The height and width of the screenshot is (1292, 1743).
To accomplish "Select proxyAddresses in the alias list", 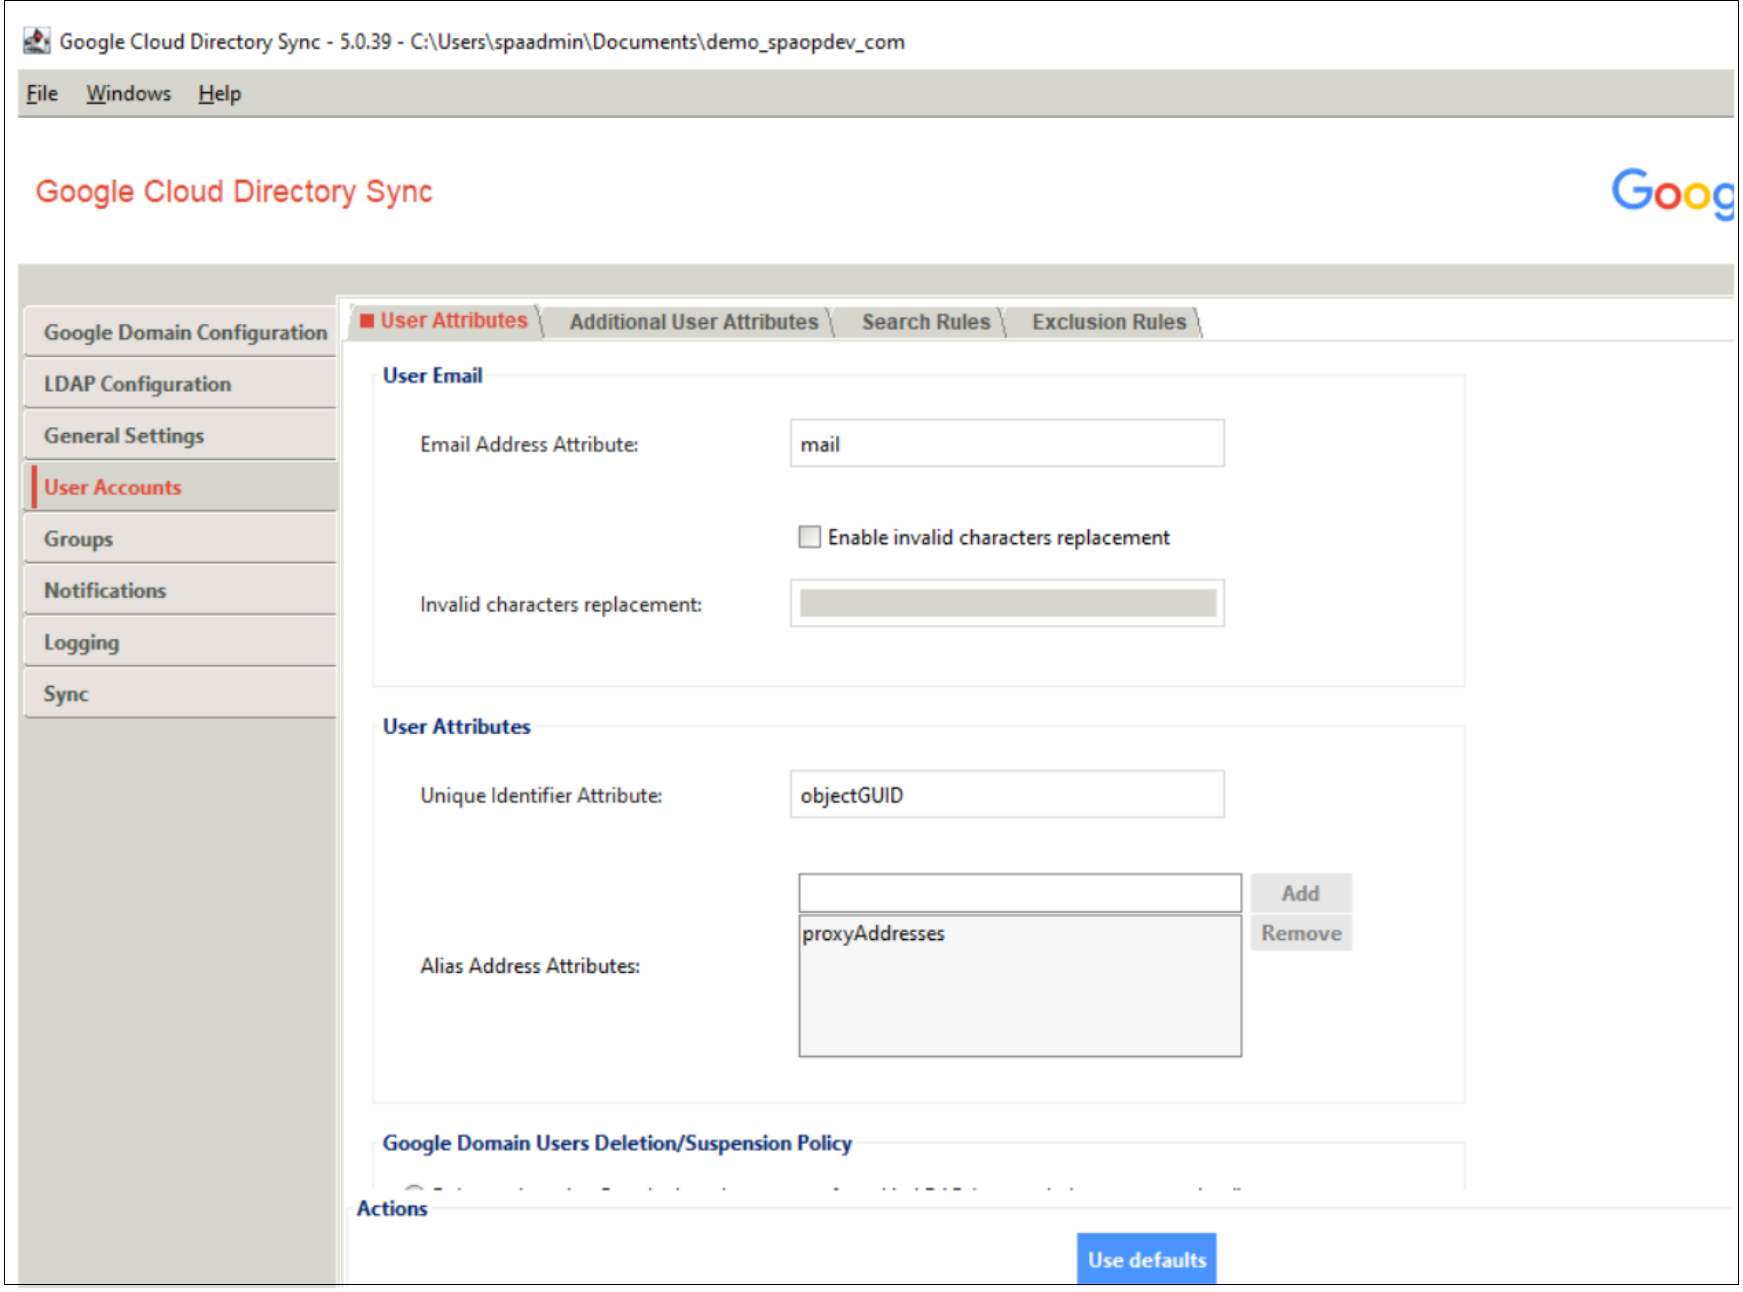I will [873, 934].
